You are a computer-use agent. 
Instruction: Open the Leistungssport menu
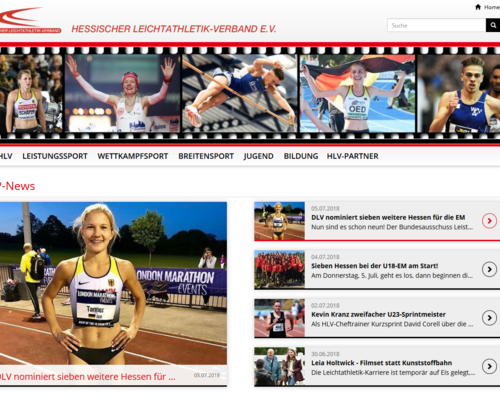pyautogui.click(x=55, y=156)
